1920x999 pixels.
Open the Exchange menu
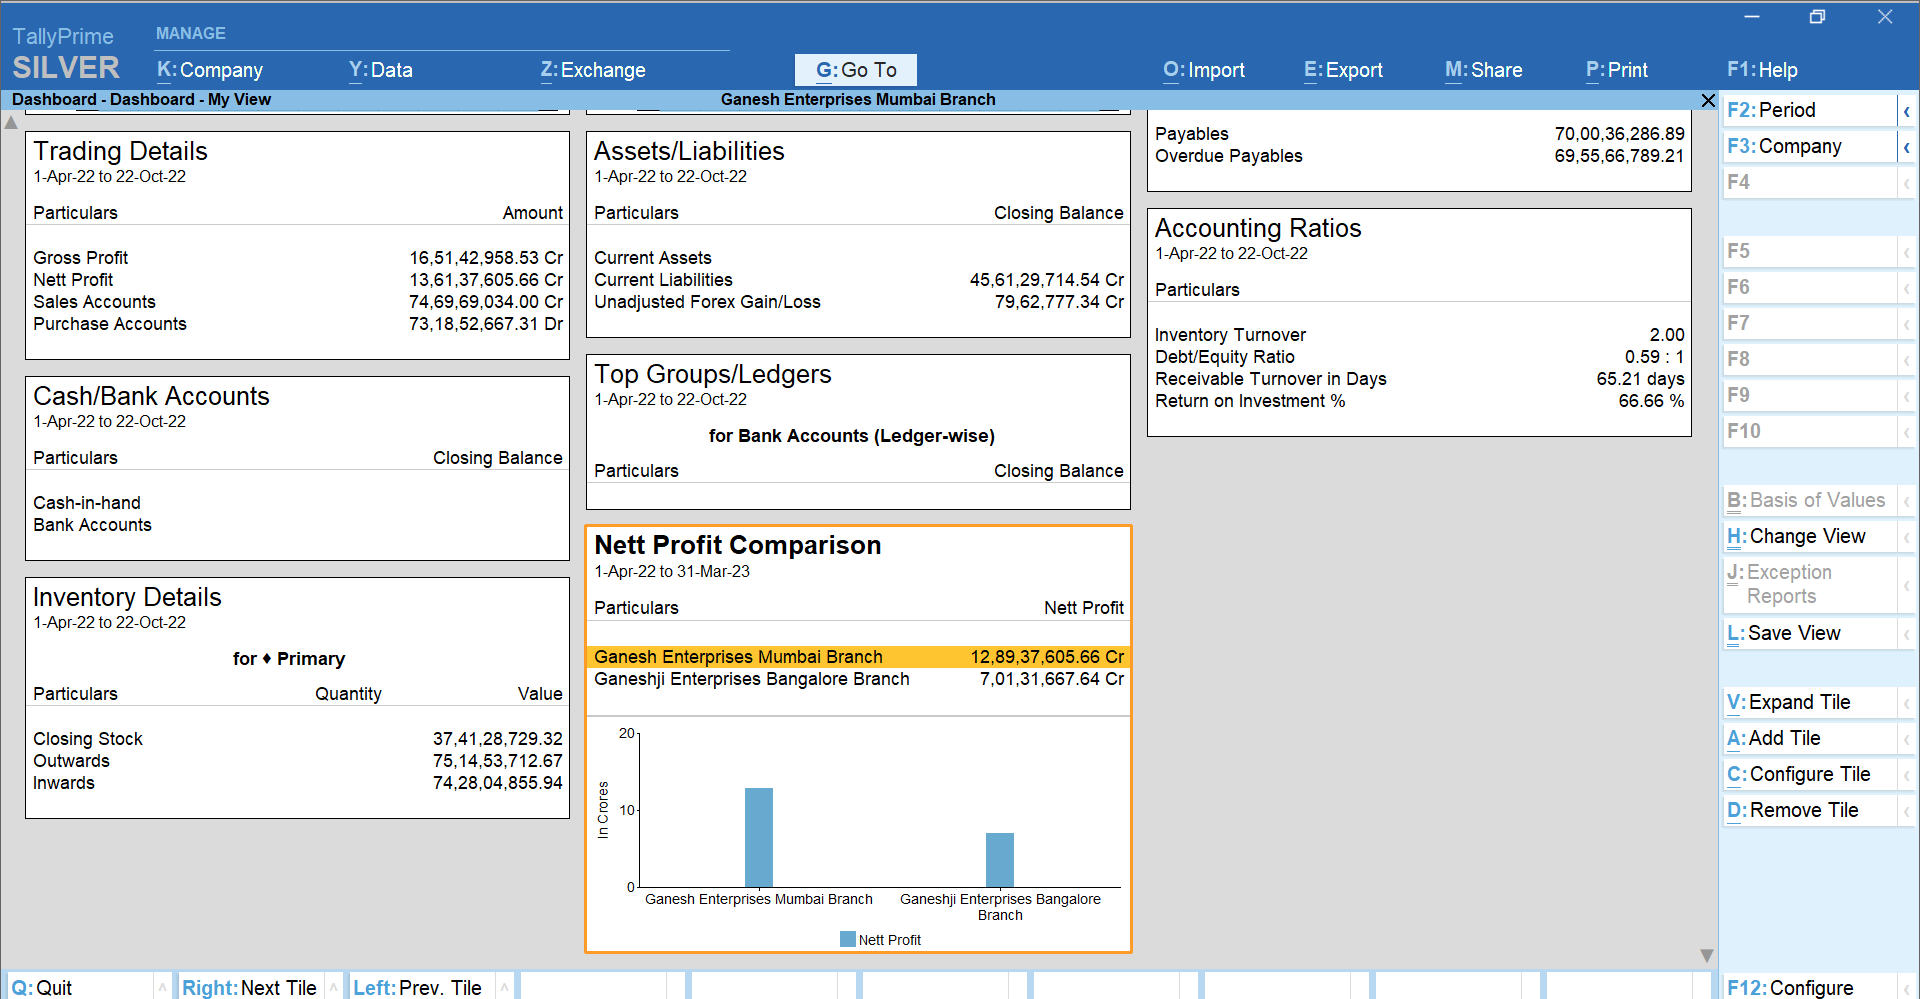[593, 70]
